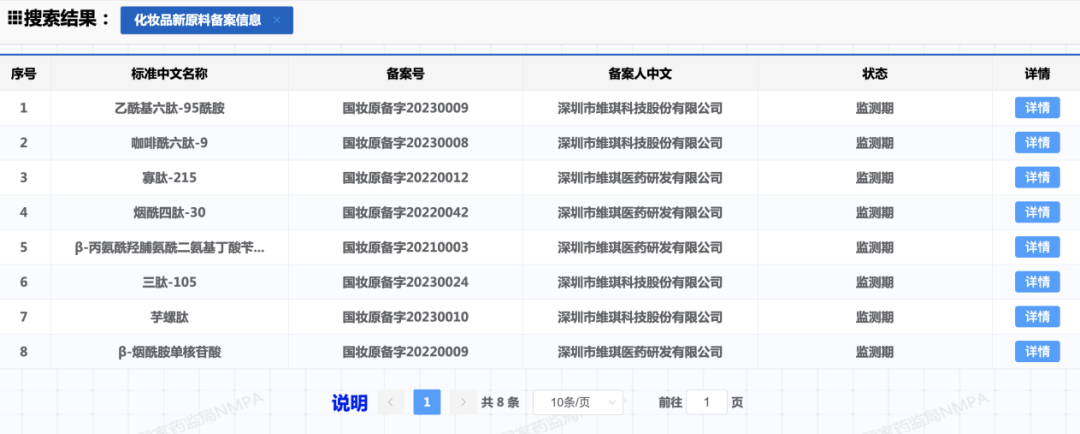Open 详情 for β-烟酰胺单核苷酸
Screen dimensions: 1080x434
[x=1037, y=352]
